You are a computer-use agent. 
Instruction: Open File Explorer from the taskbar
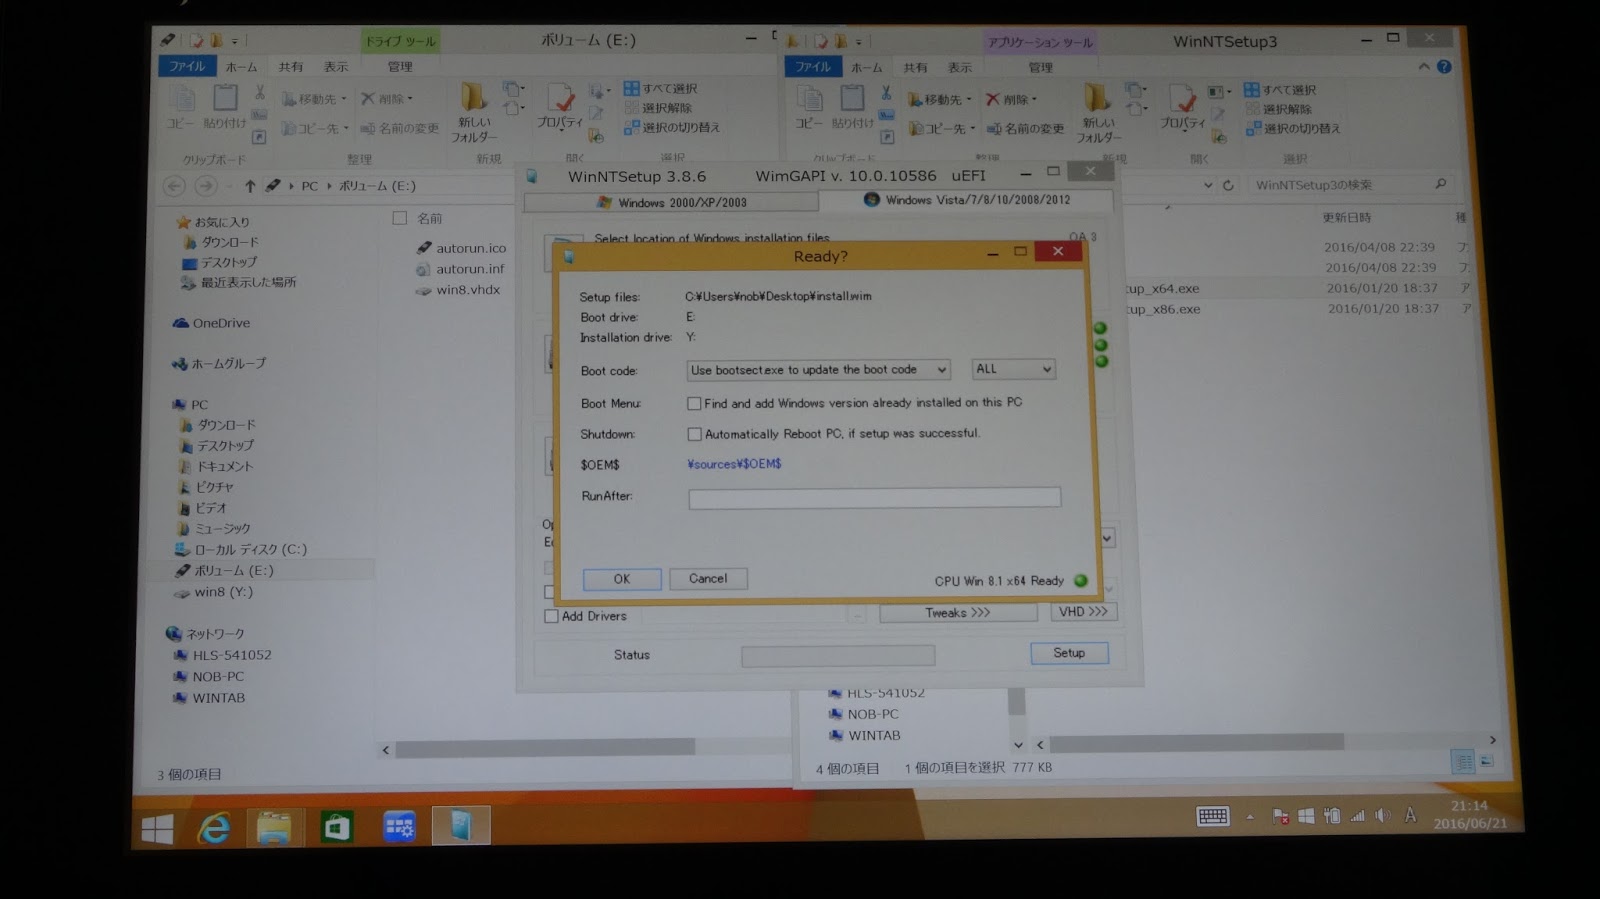point(274,827)
